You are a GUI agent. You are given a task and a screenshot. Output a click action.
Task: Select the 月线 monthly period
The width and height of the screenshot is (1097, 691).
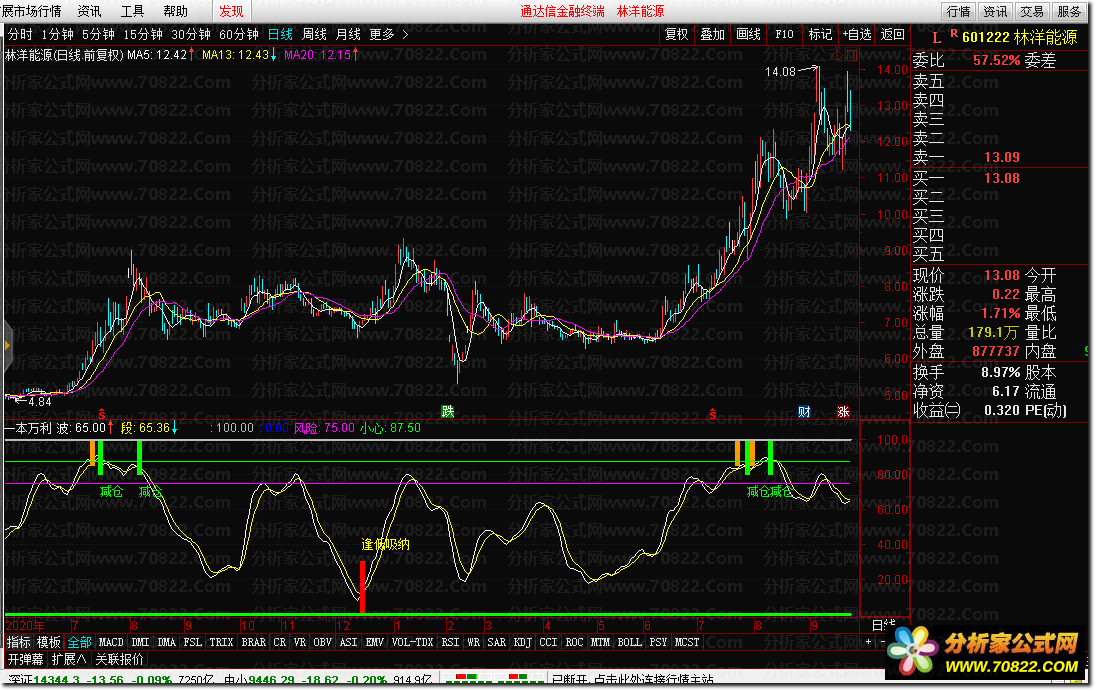[348, 34]
